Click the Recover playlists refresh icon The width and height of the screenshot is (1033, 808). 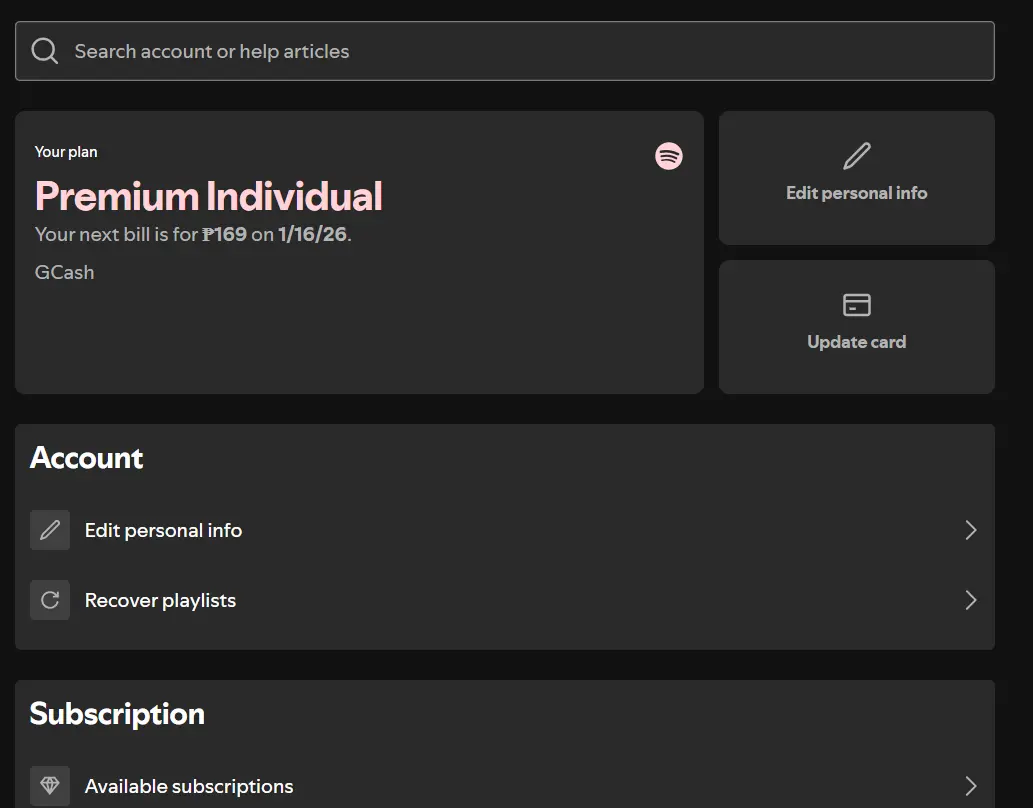click(x=50, y=600)
